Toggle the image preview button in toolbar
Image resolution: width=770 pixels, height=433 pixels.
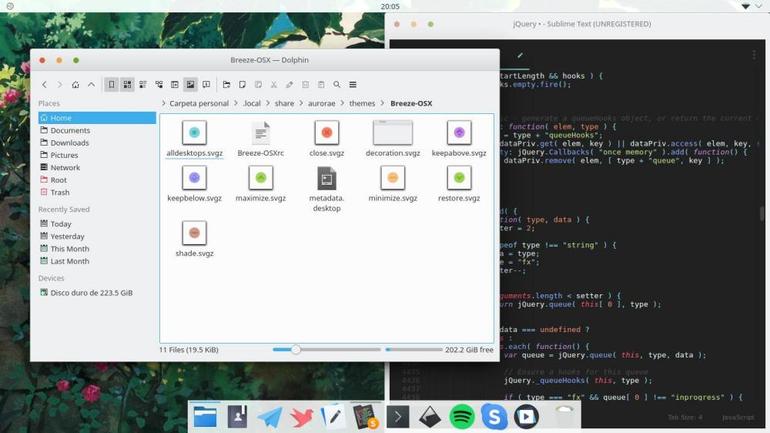coord(190,84)
